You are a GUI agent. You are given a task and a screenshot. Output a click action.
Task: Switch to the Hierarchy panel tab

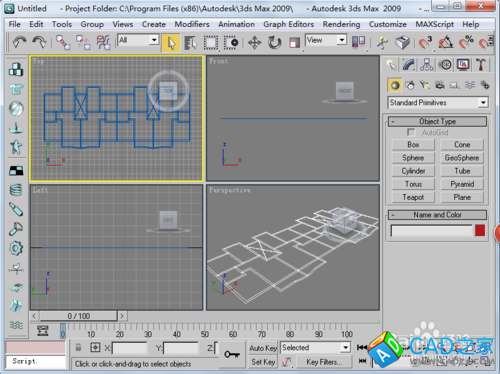pos(427,65)
